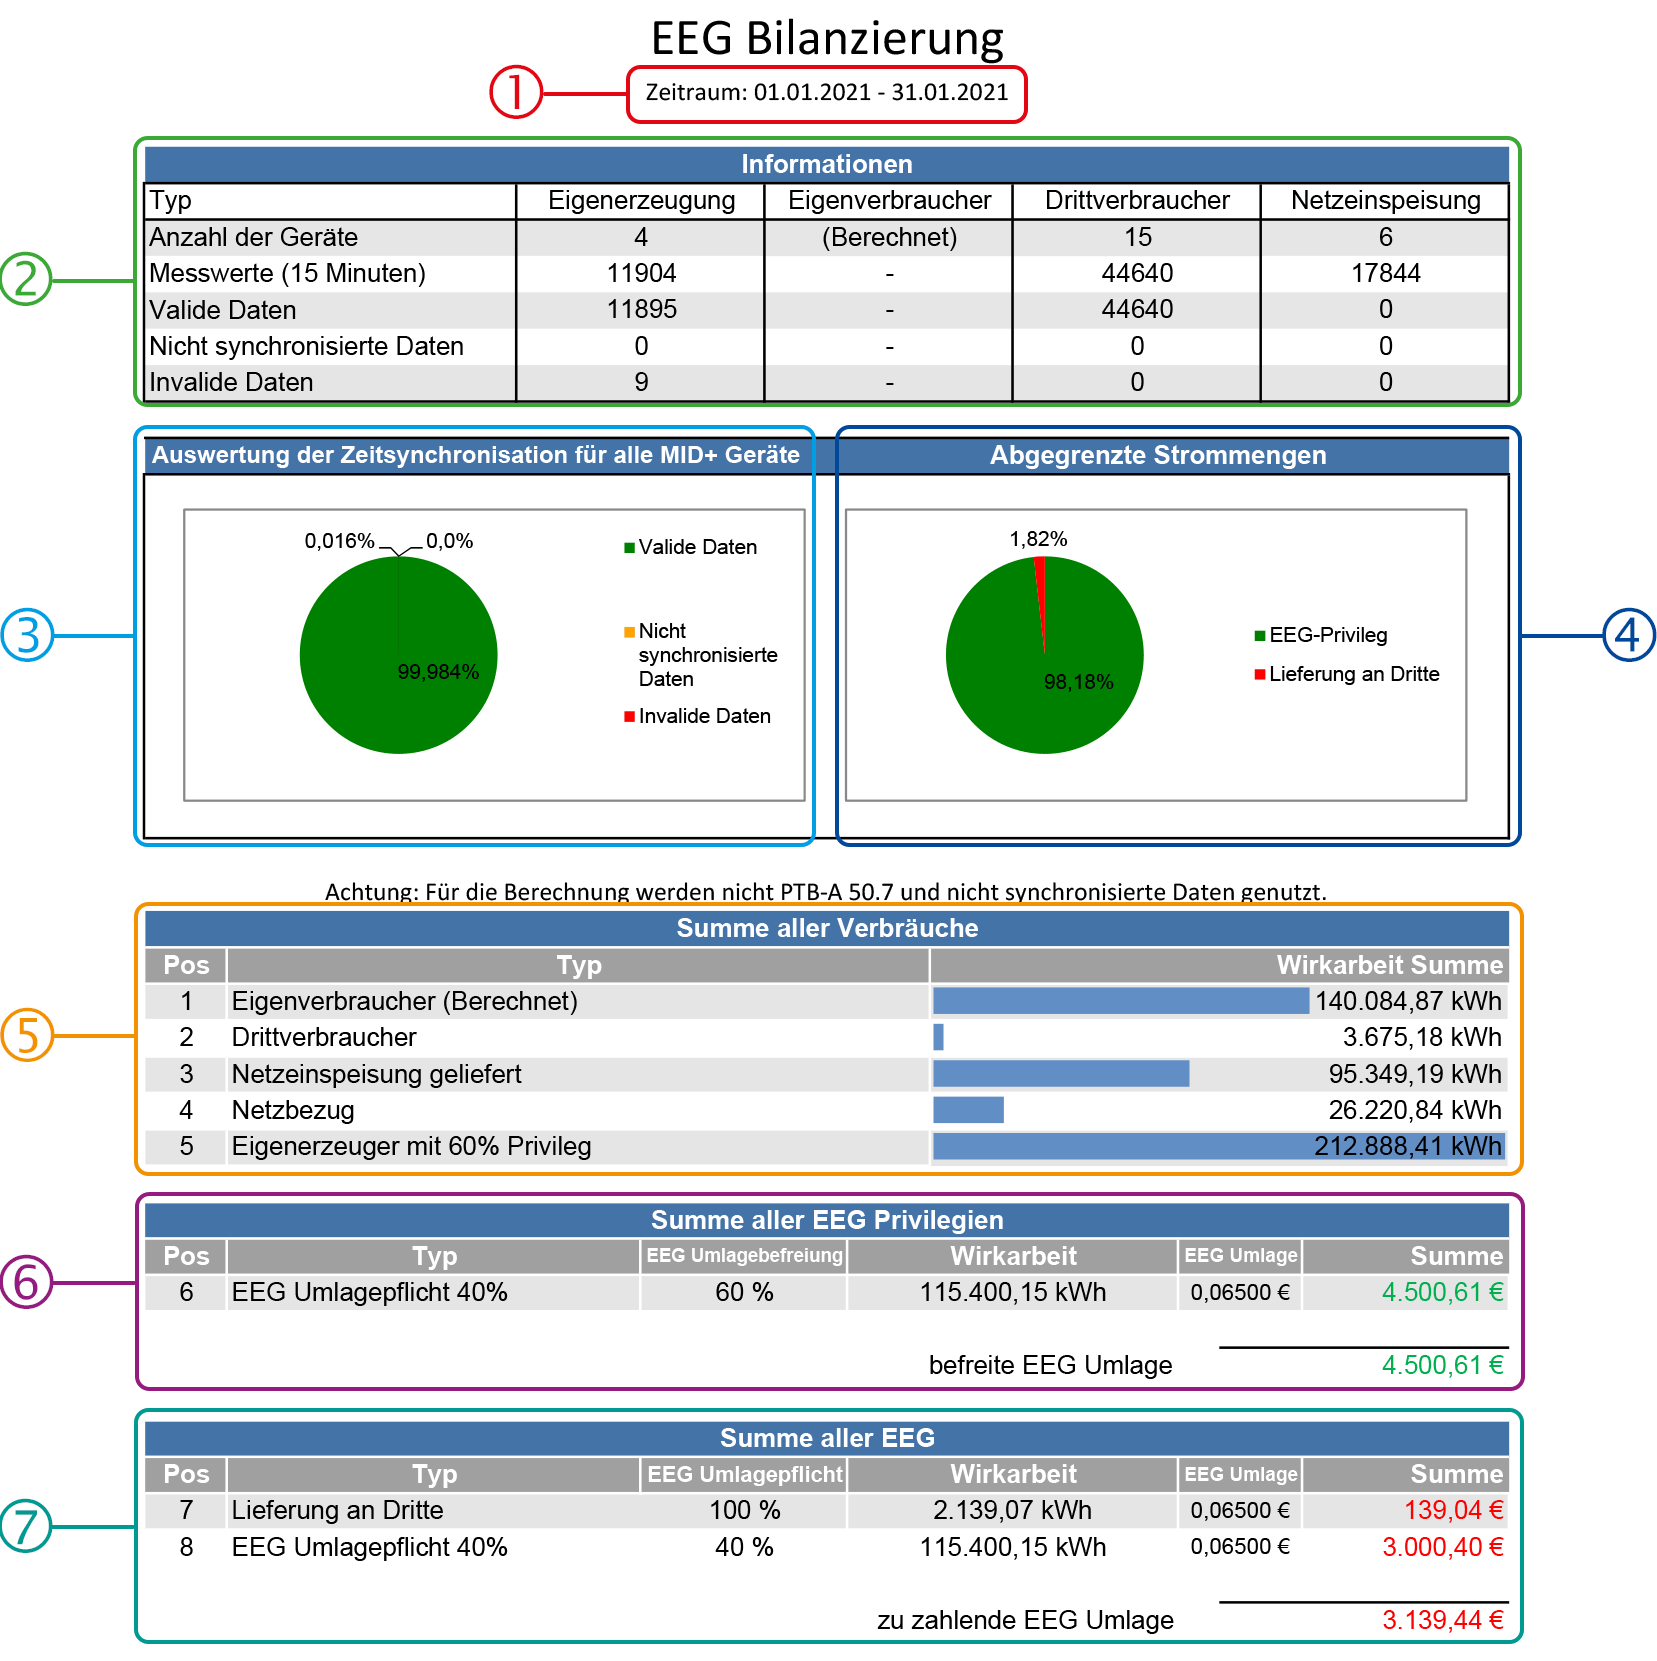Select the Zeitraum date range box

click(826, 93)
